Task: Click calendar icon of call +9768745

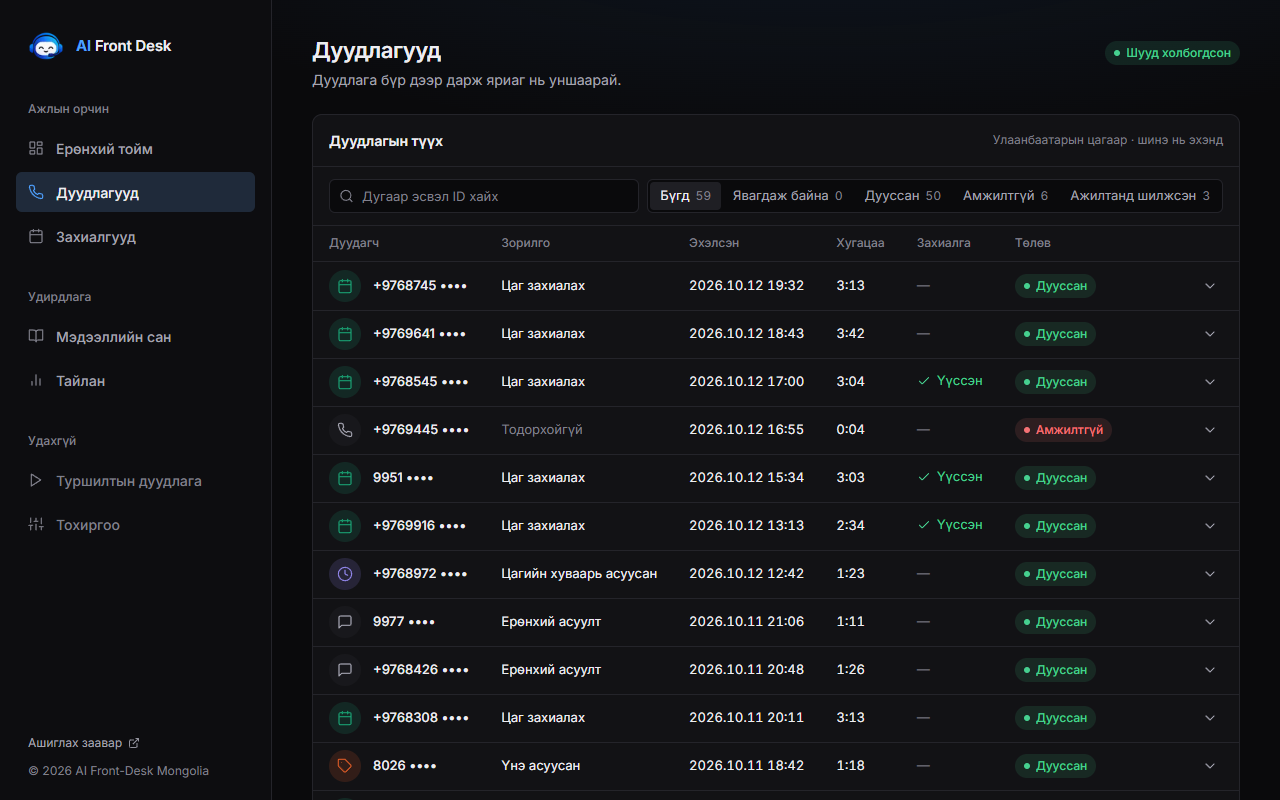Action: point(345,286)
